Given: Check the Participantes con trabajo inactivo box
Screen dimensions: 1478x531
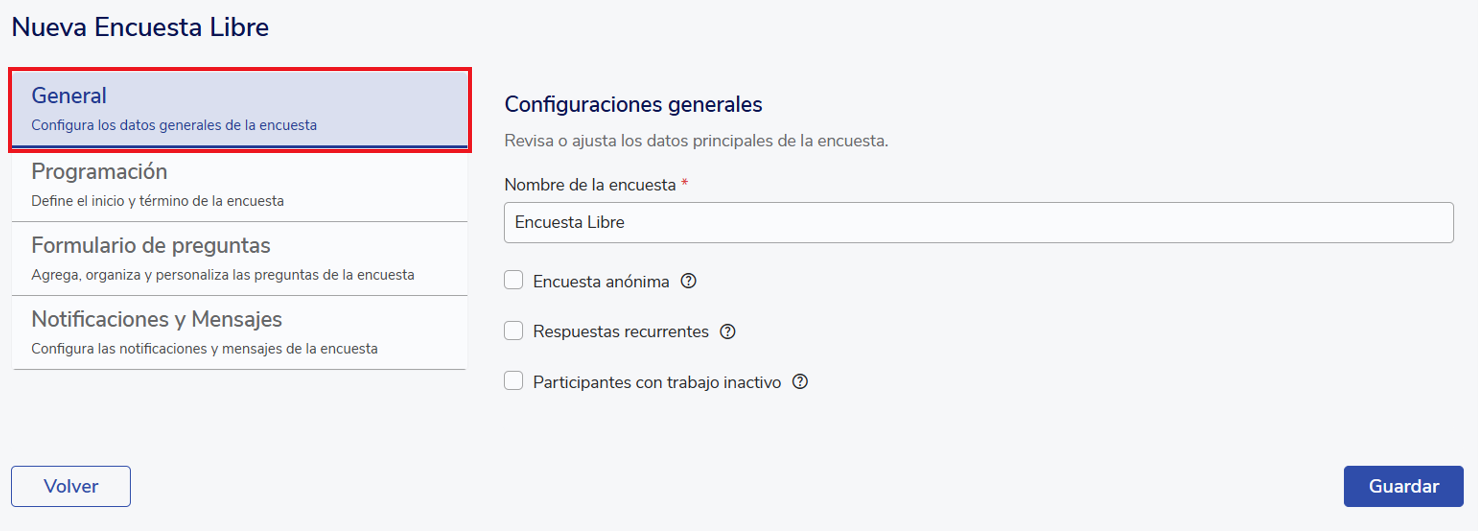Looking at the screenshot, I should click(x=514, y=381).
